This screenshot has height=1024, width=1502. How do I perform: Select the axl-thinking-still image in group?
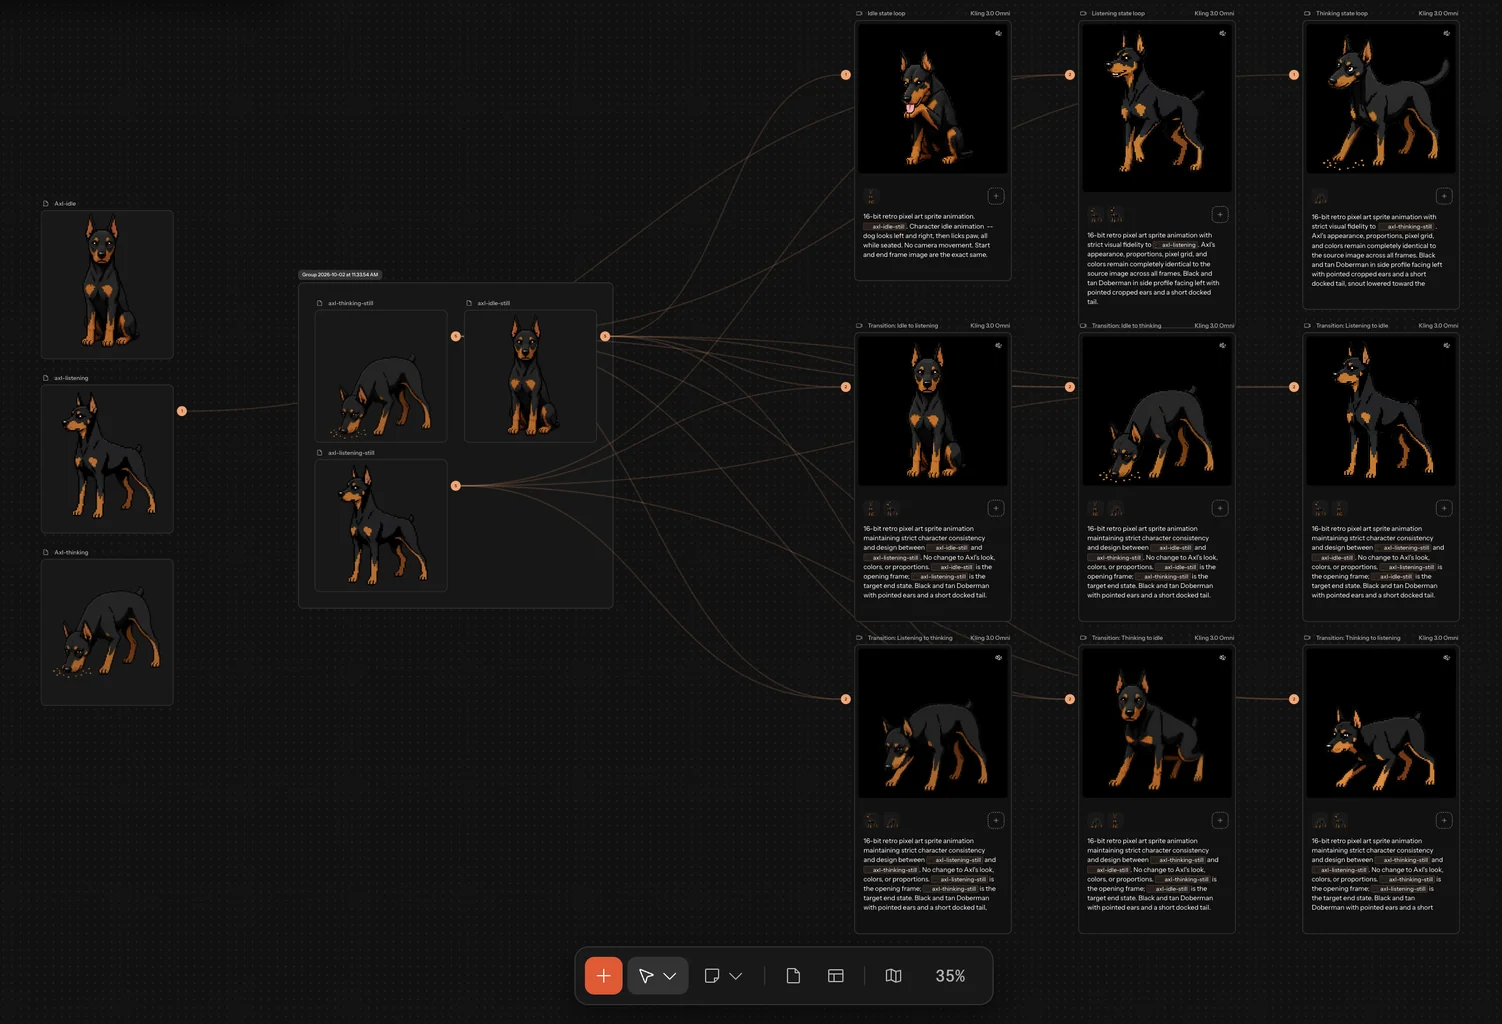[381, 376]
